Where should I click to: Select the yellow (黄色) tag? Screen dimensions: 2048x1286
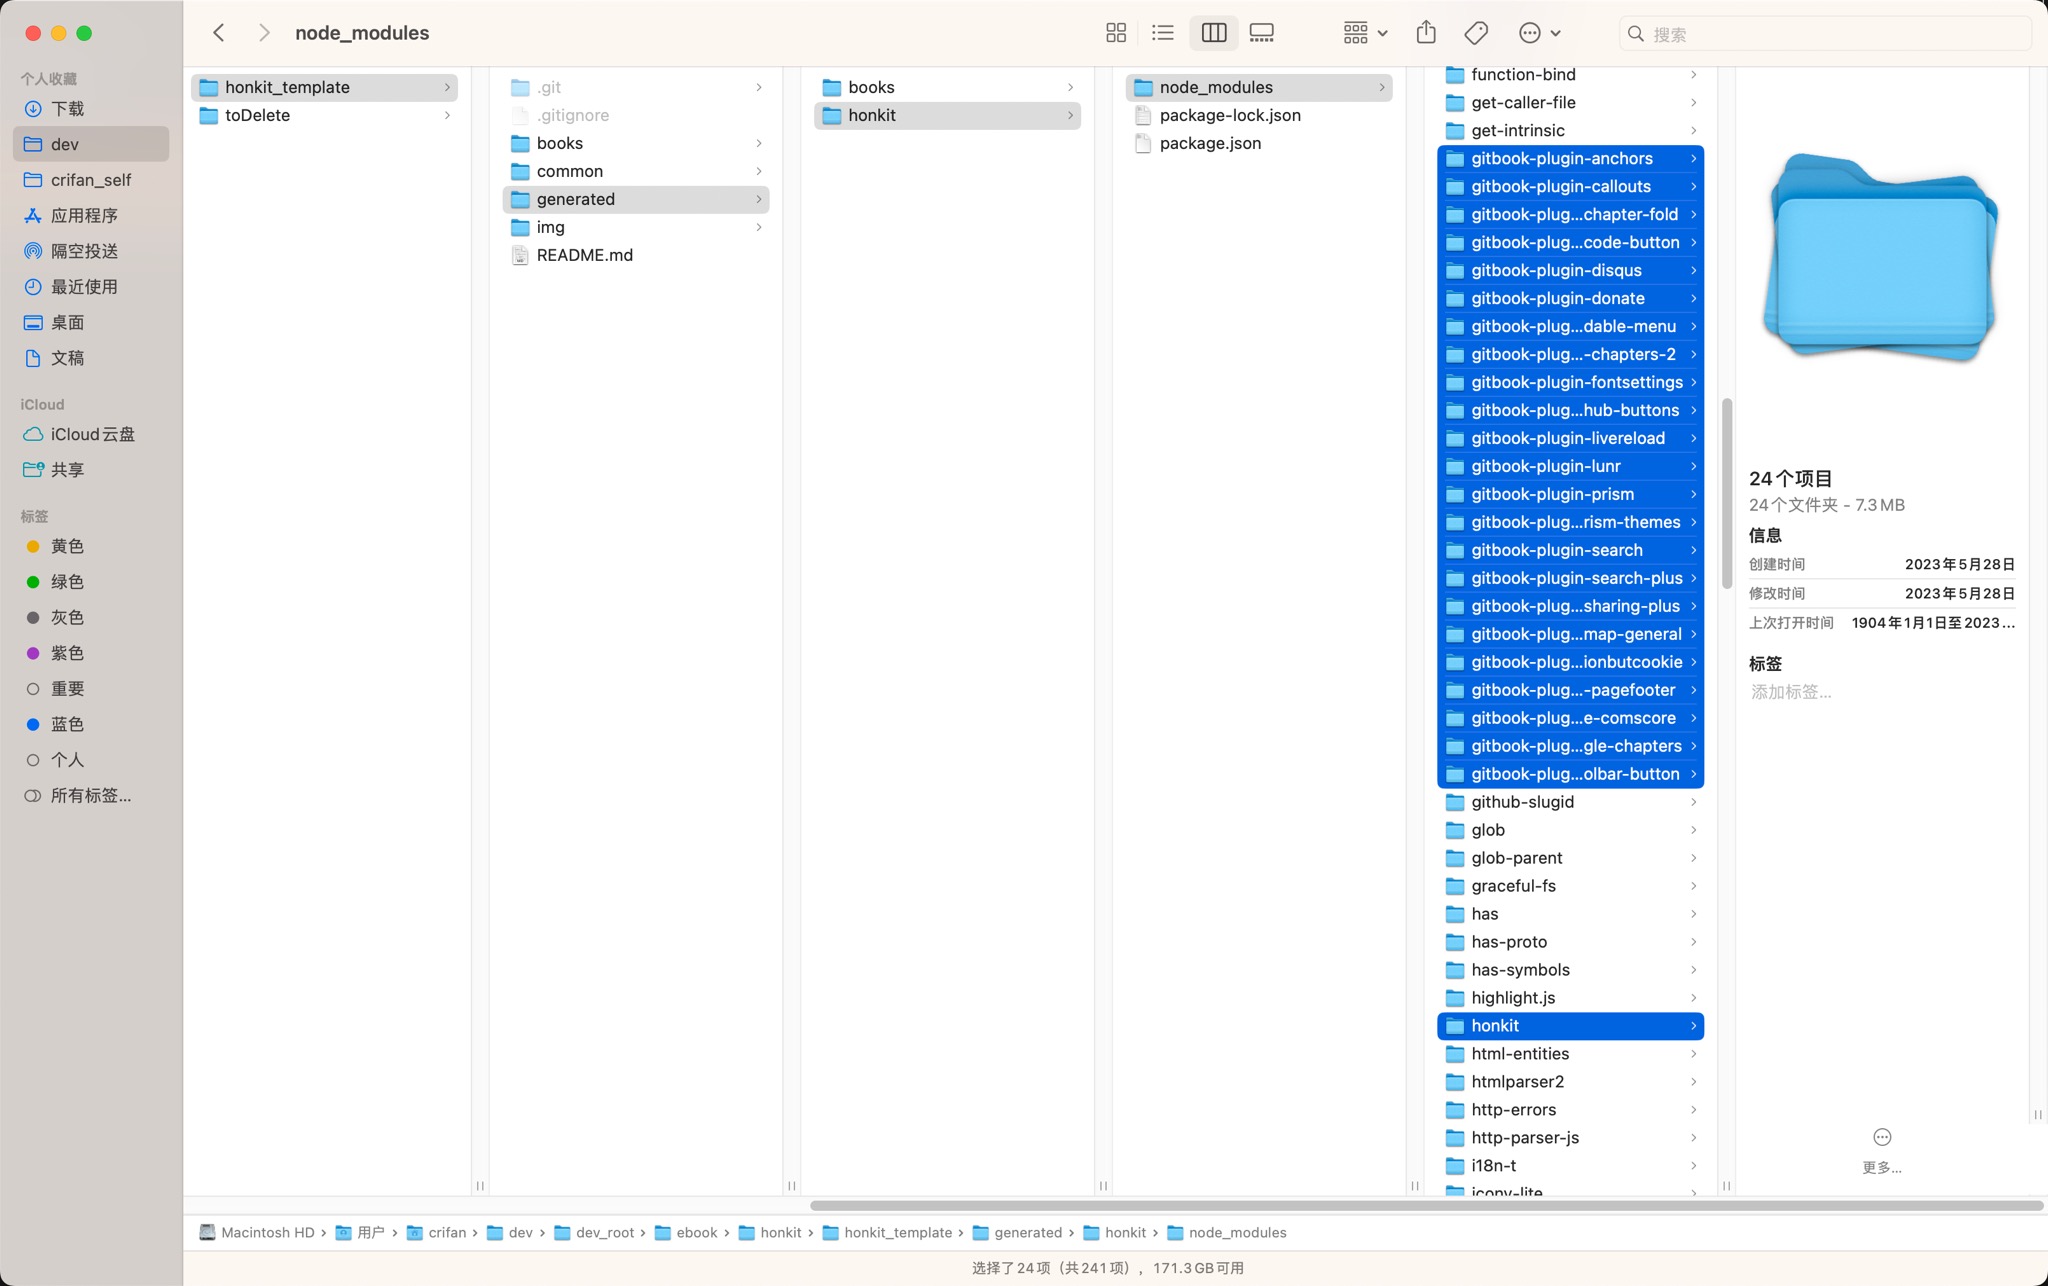click(67, 546)
